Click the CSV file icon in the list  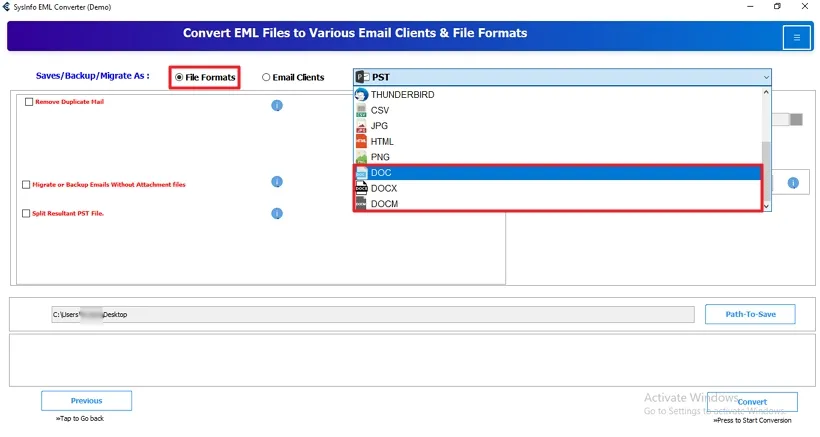click(361, 110)
